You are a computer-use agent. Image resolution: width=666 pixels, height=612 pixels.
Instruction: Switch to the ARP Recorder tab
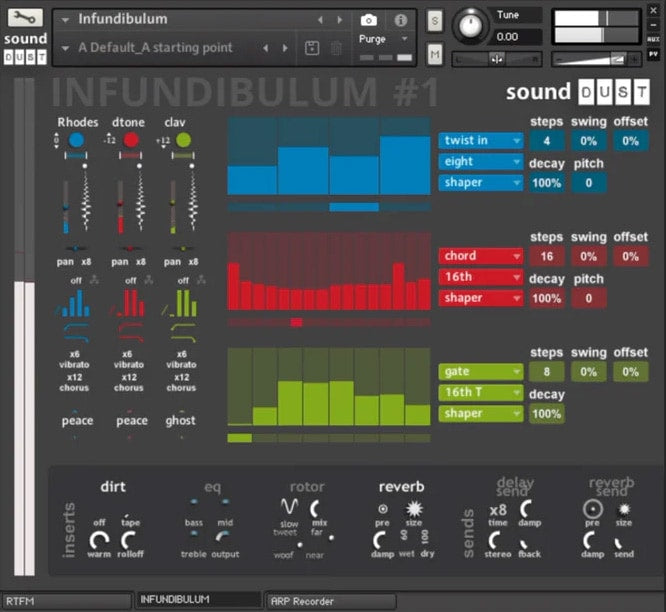[330, 600]
